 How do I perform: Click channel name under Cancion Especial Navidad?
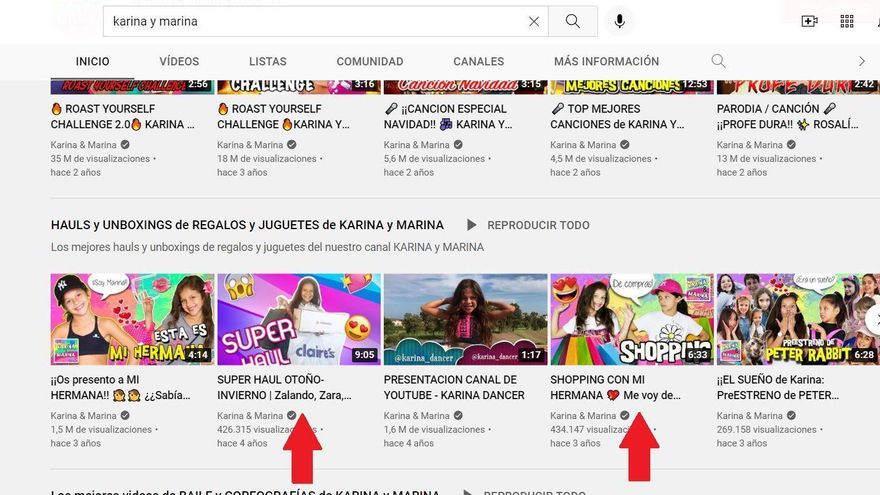416,145
